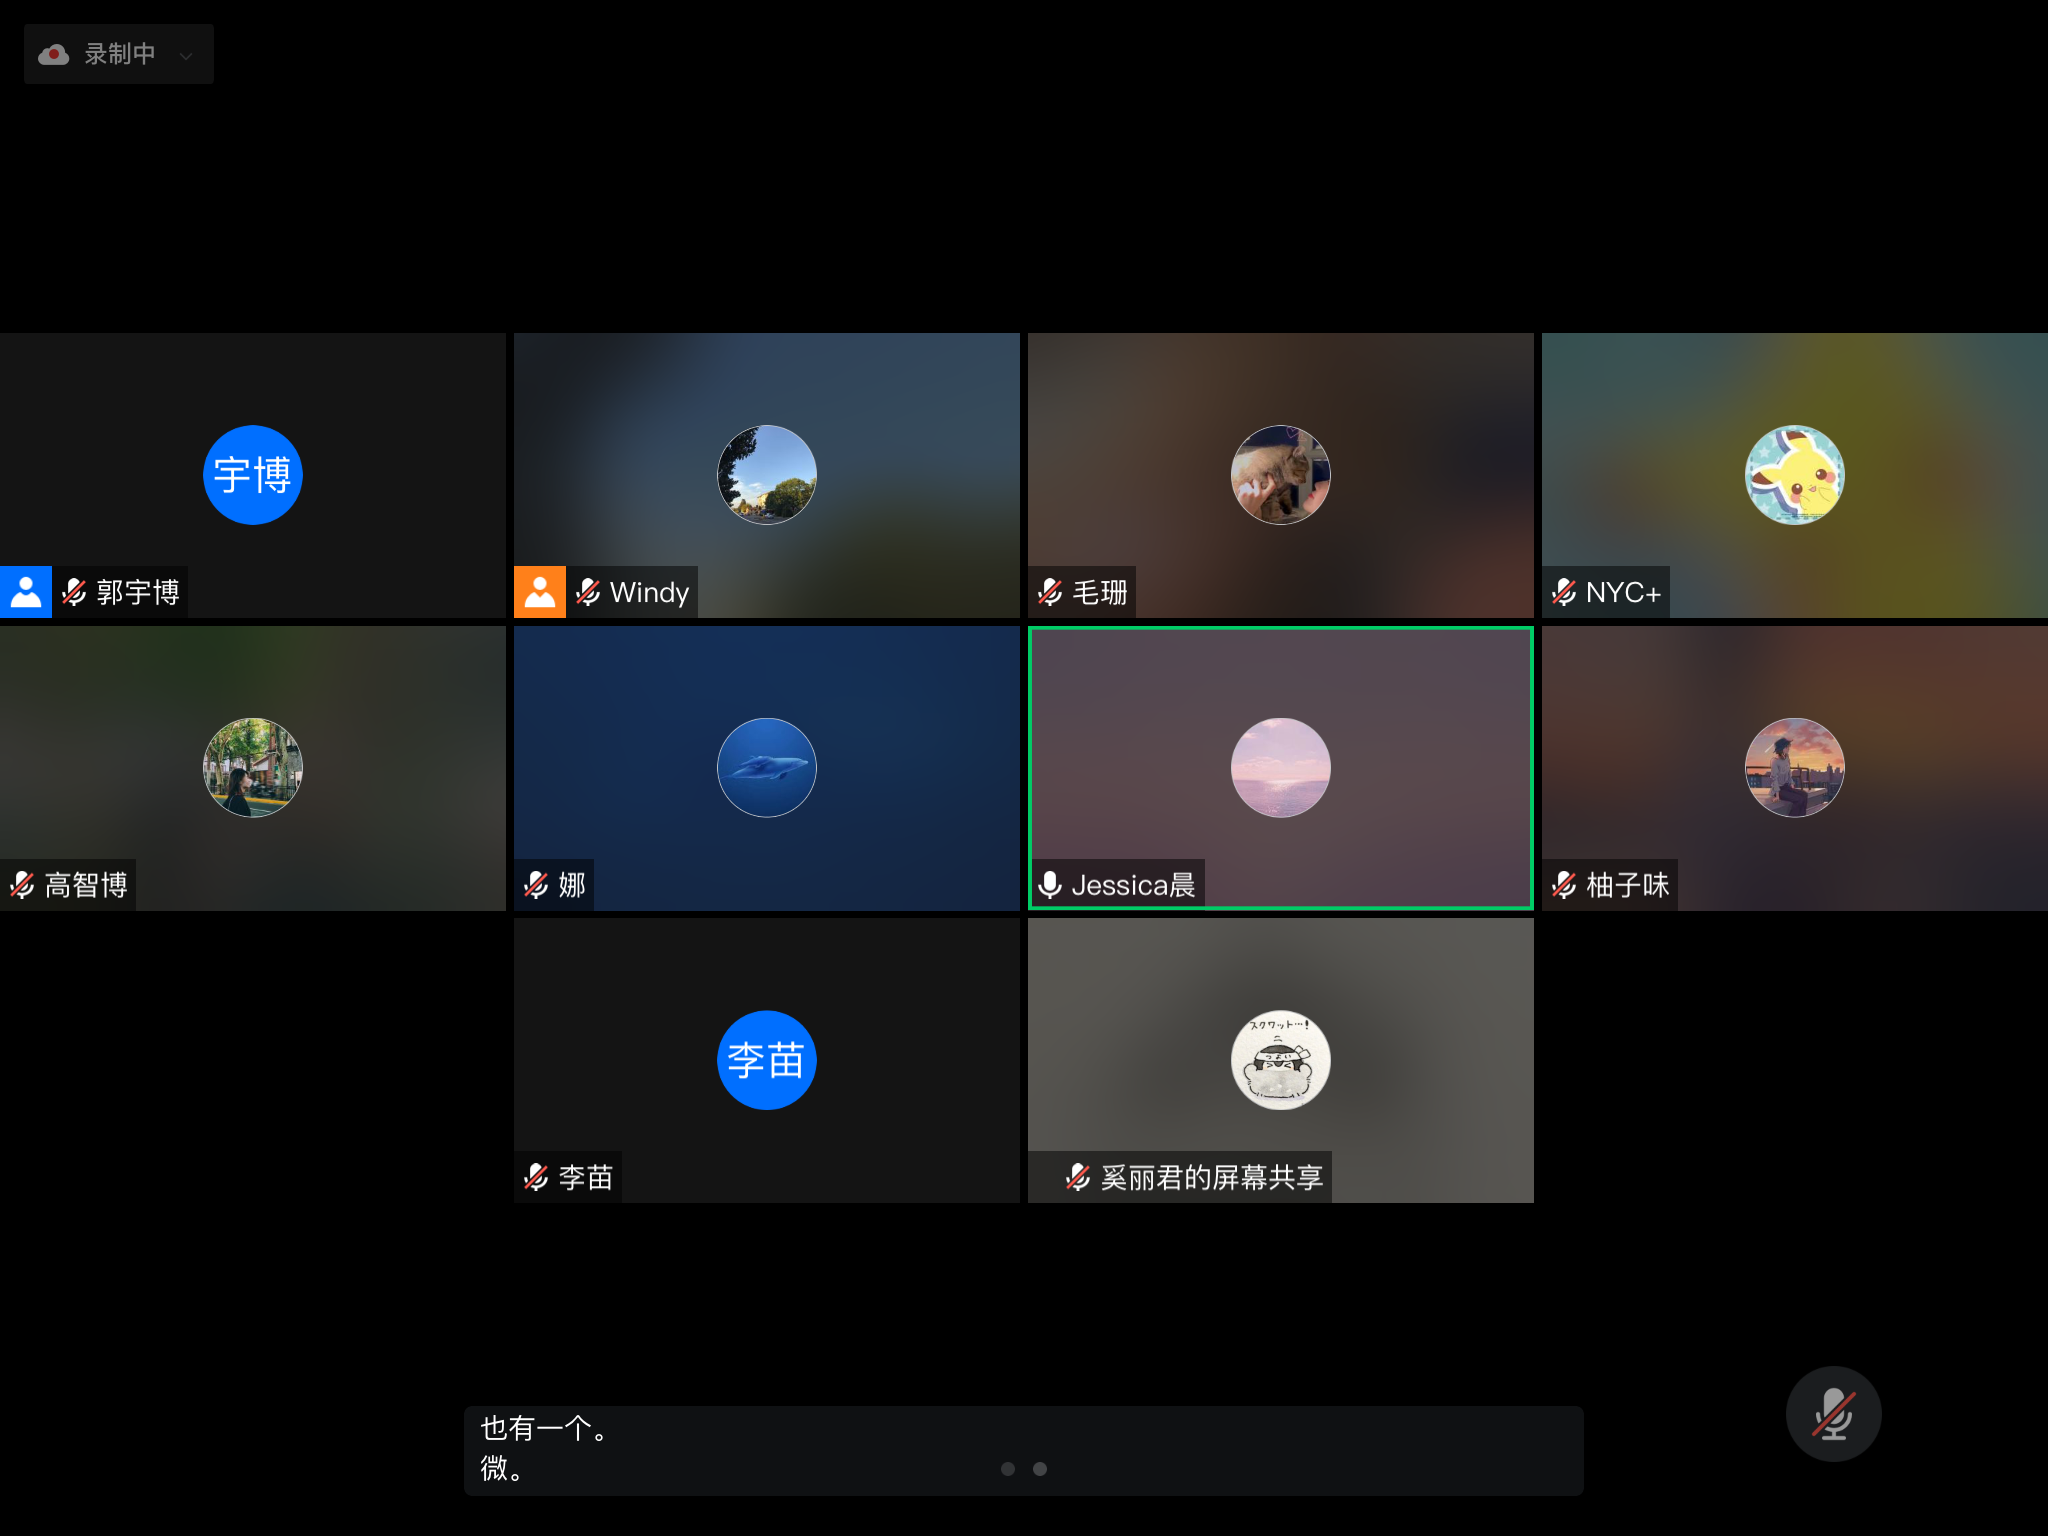
Task: Click muted mic icon beside 毛珊
Action: pyautogui.click(x=1050, y=593)
